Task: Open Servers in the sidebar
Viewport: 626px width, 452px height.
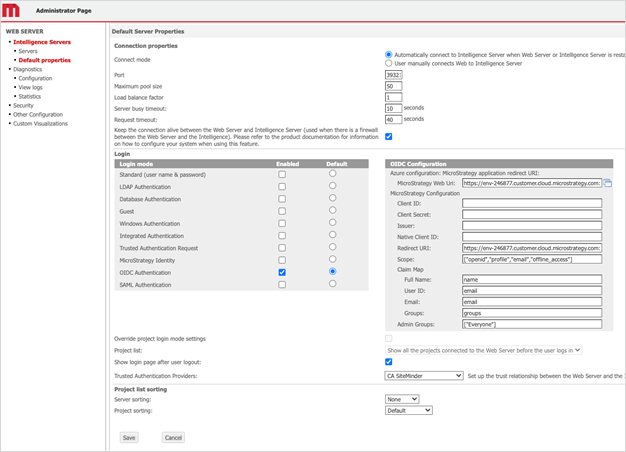Action: [x=27, y=51]
